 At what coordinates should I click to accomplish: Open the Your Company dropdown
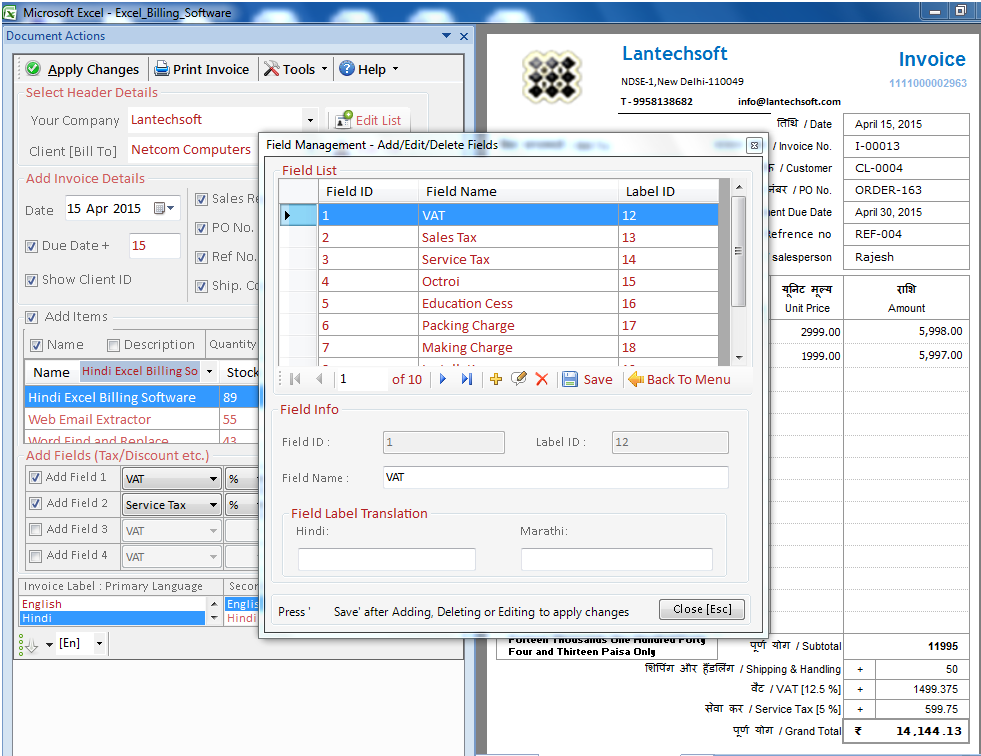310,120
